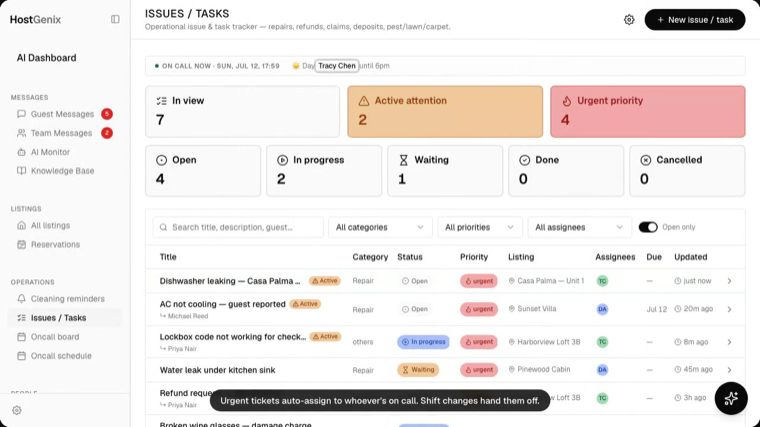
Task: Open AI Dashboard
Action: [x=47, y=58]
